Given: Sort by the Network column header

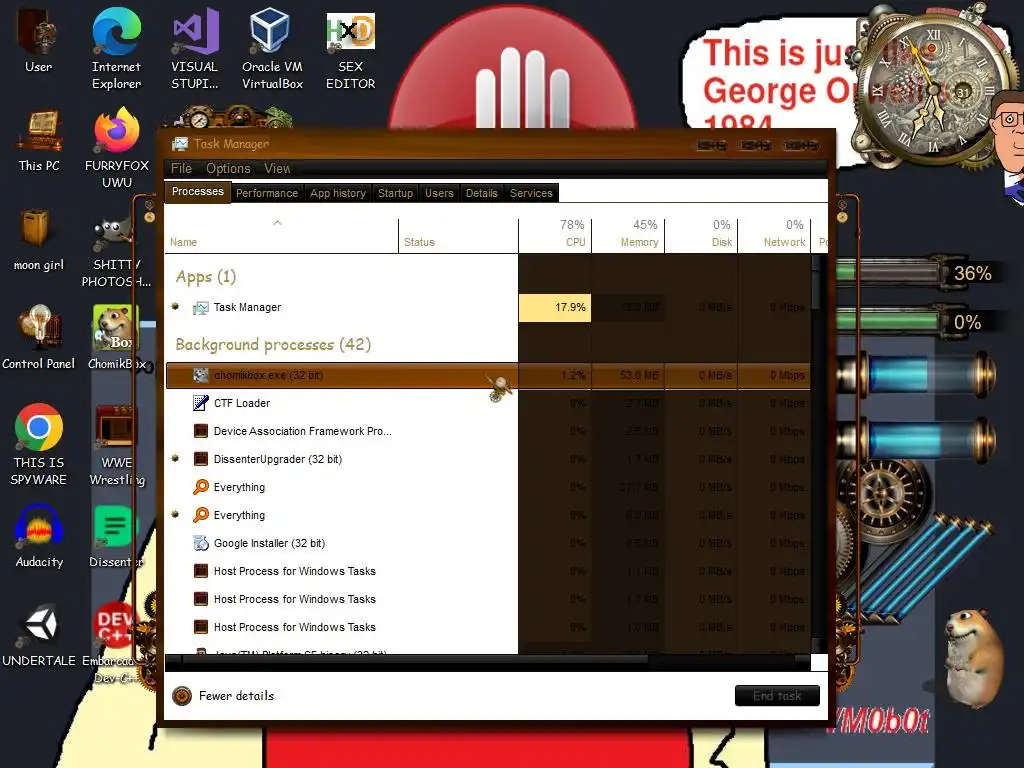Looking at the screenshot, I should [x=775, y=234].
